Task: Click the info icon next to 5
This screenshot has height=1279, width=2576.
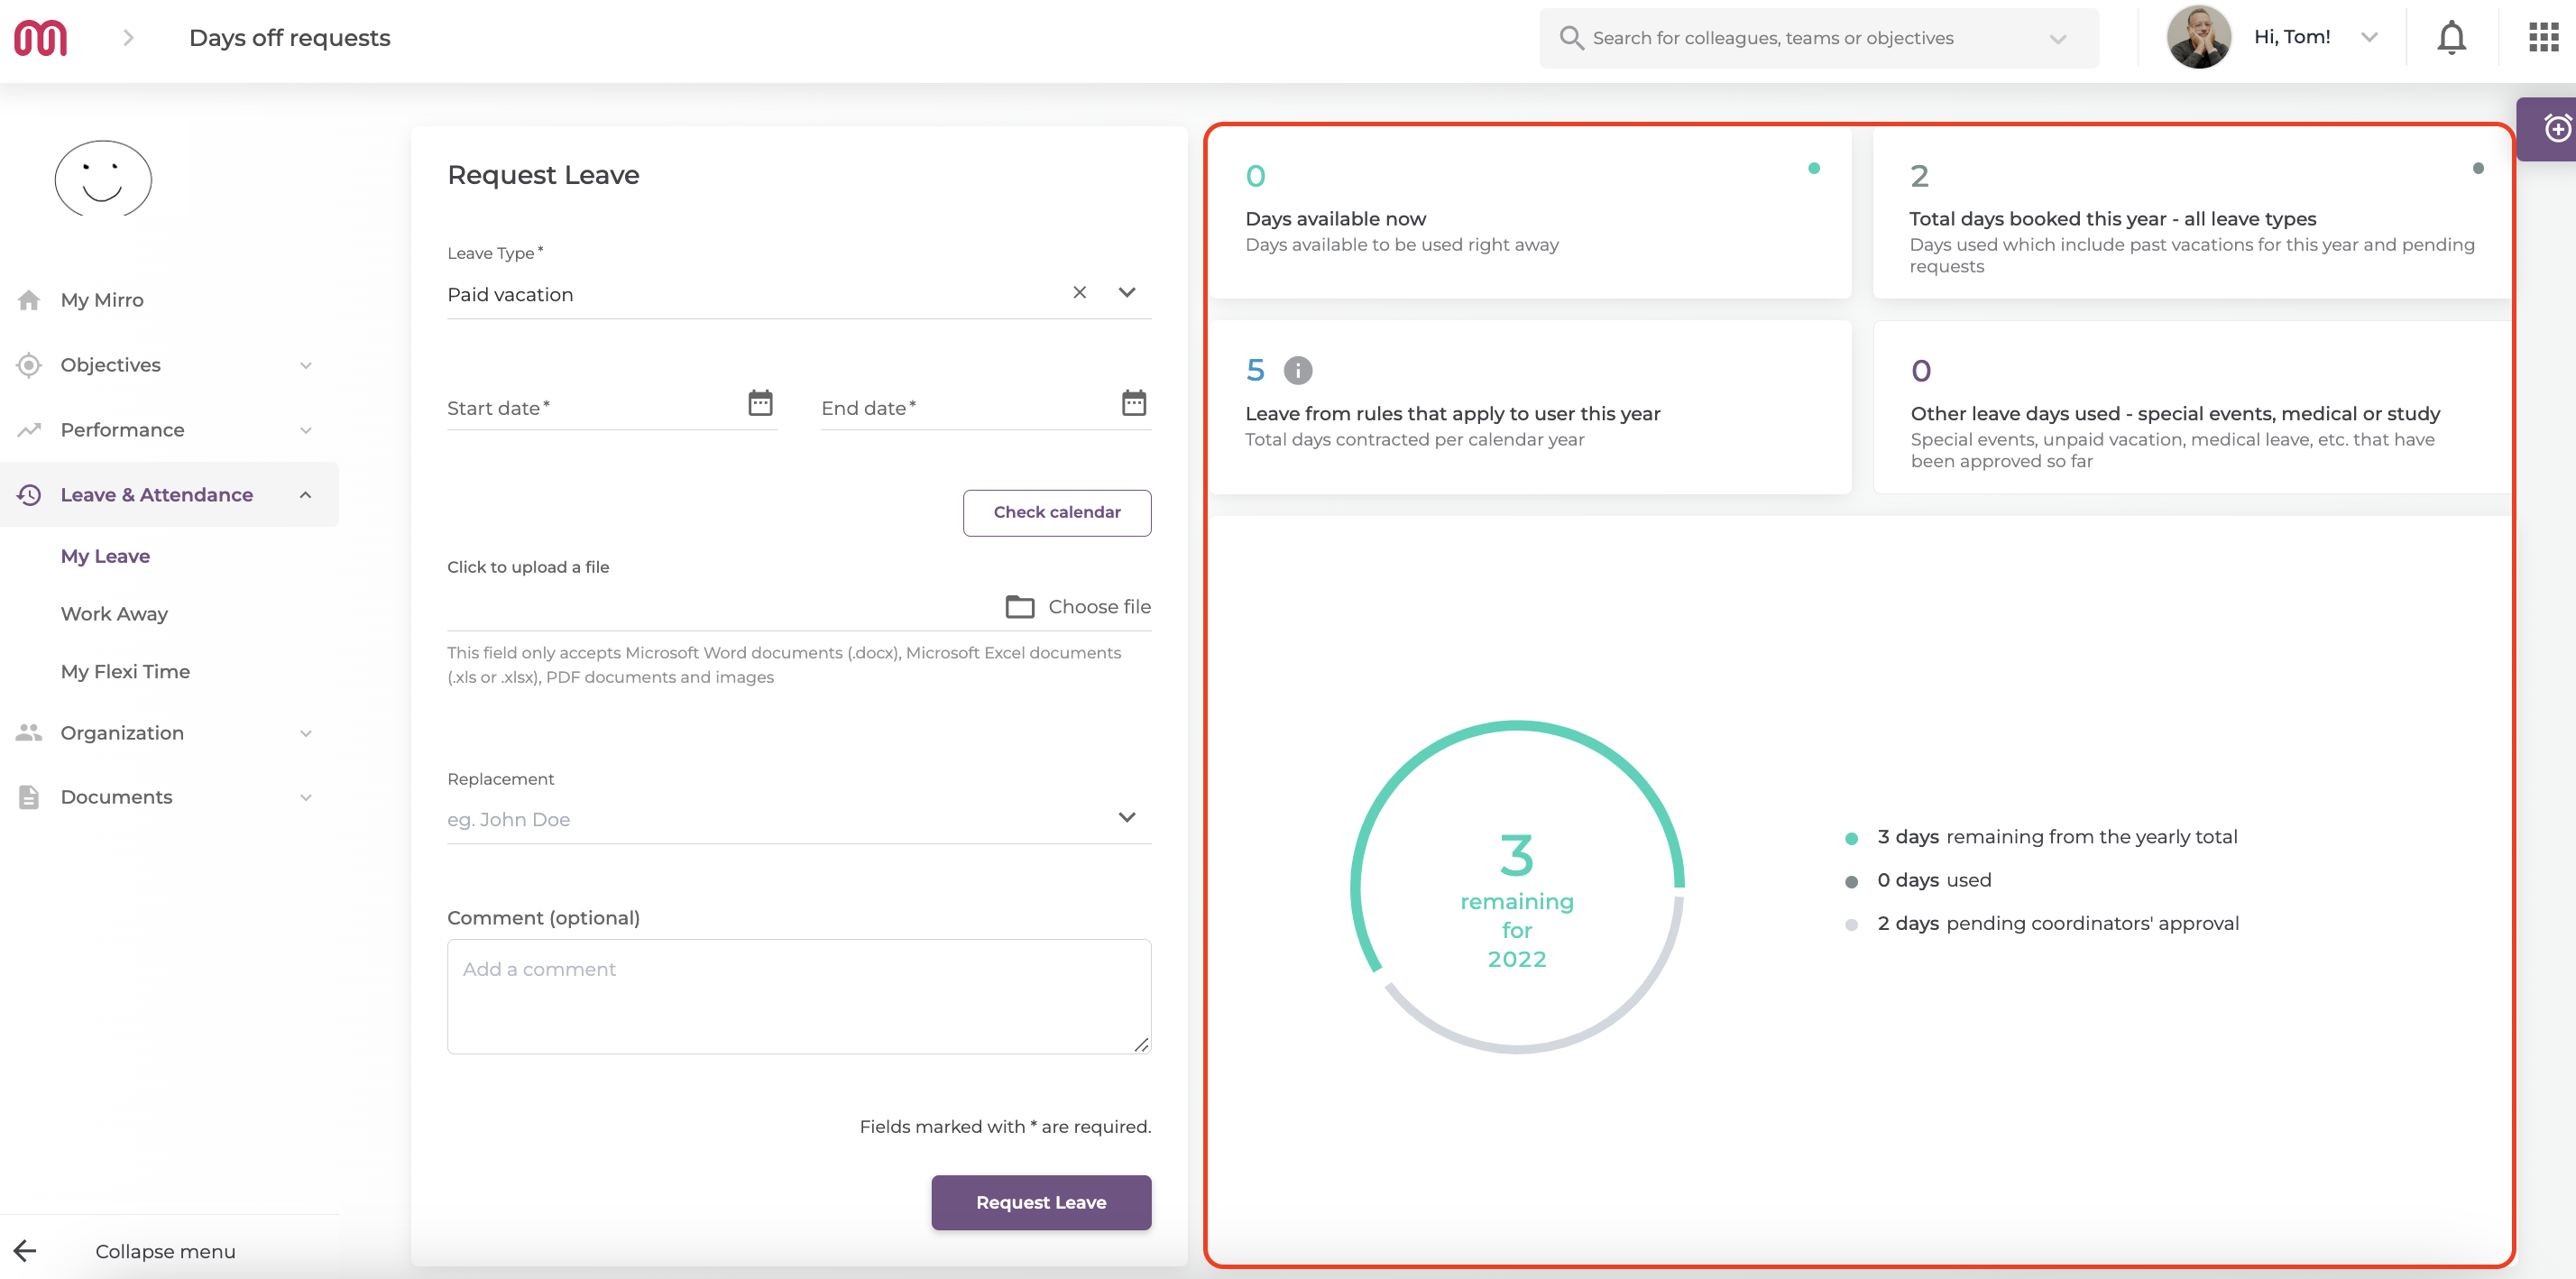Action: [1297, 370]
